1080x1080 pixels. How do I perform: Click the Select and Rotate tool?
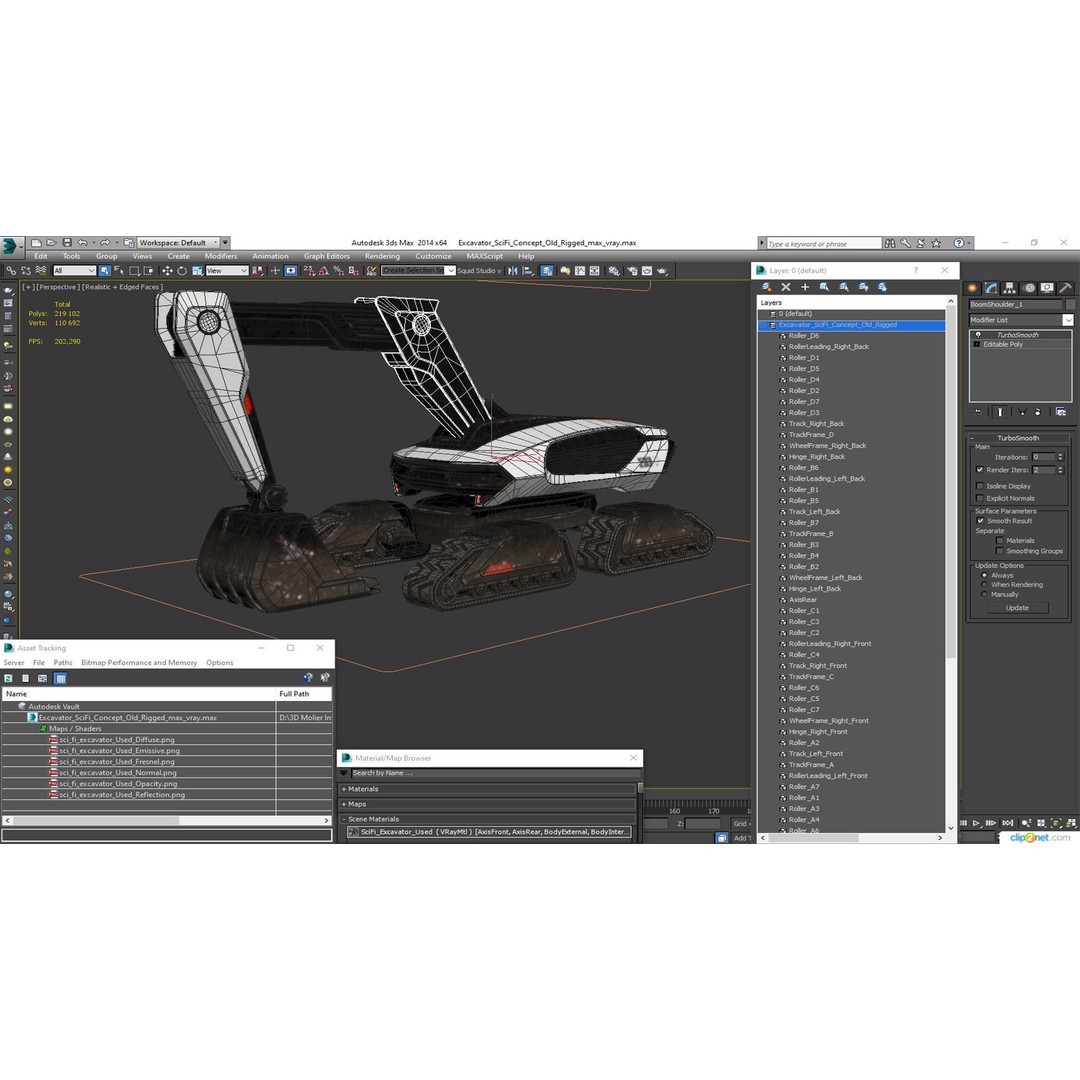point(182,271)
